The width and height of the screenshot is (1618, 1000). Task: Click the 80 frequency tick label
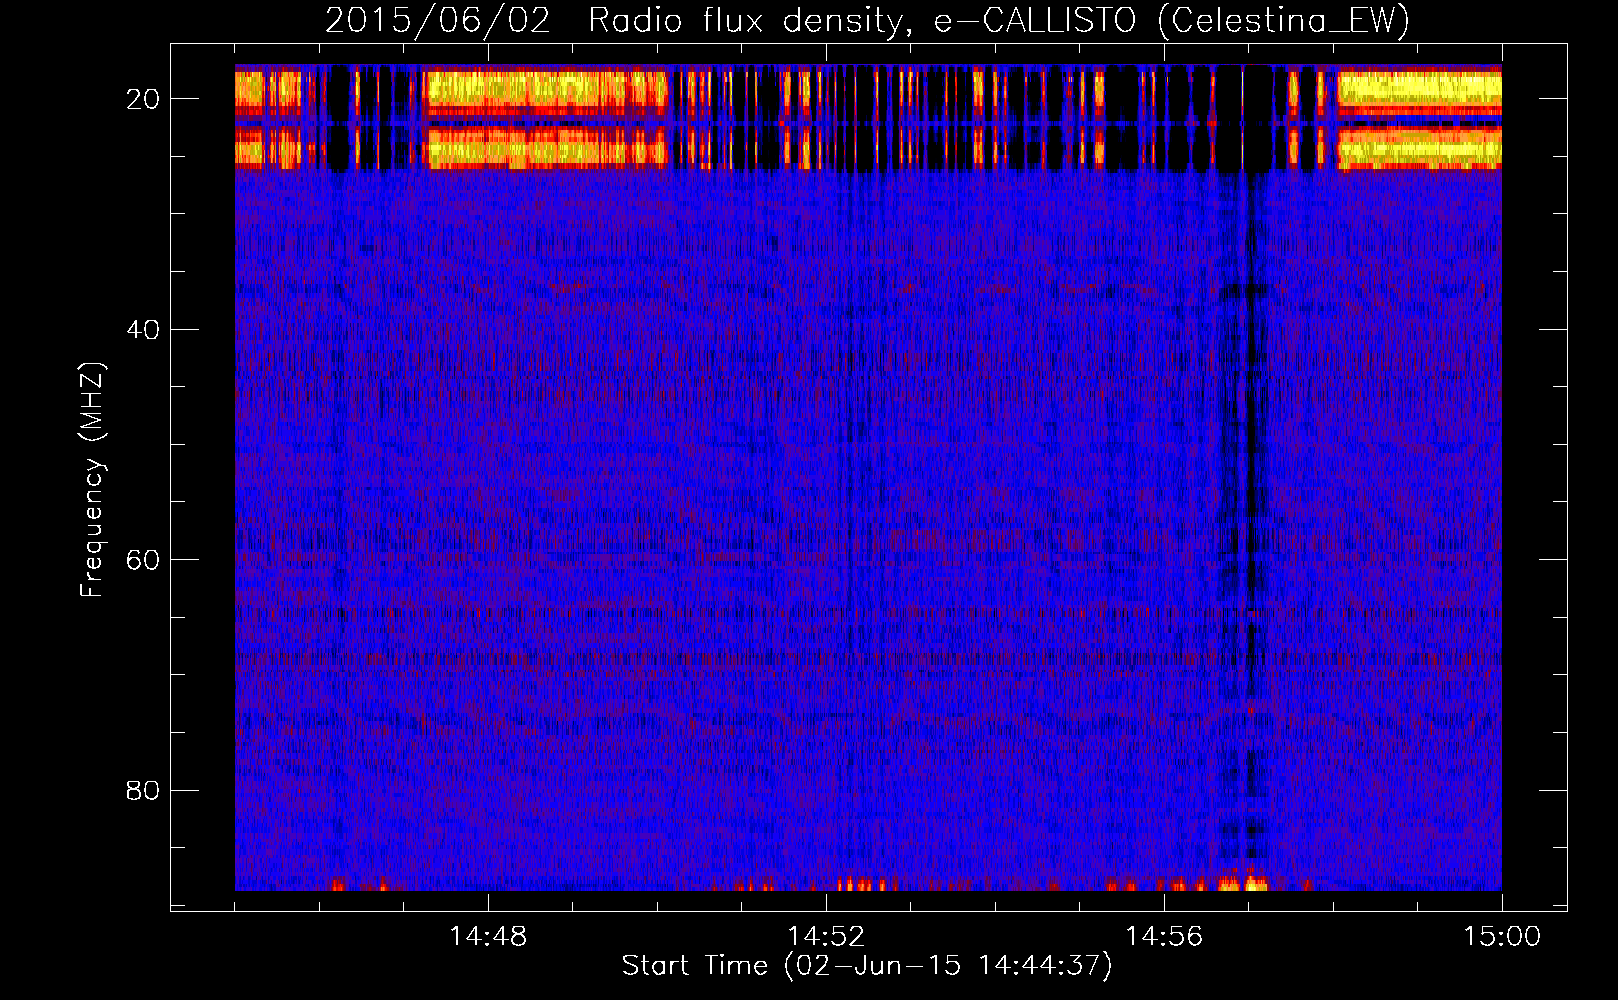point(144,790)
